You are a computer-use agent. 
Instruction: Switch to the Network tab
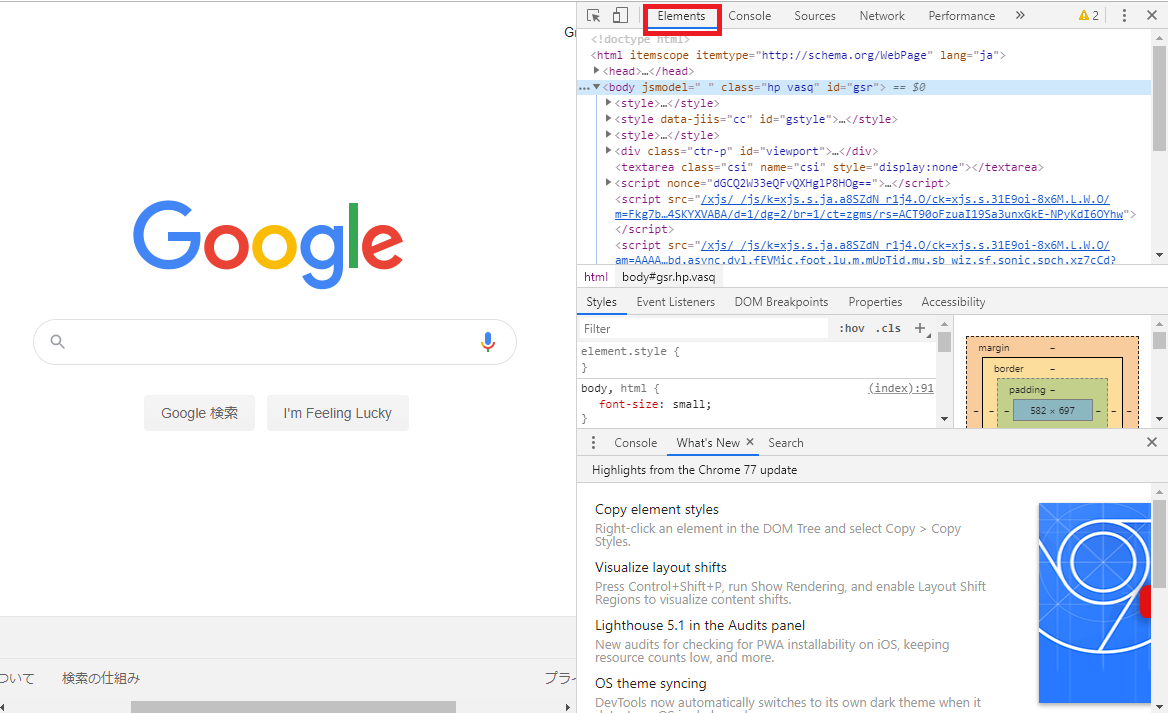point(882,16)
